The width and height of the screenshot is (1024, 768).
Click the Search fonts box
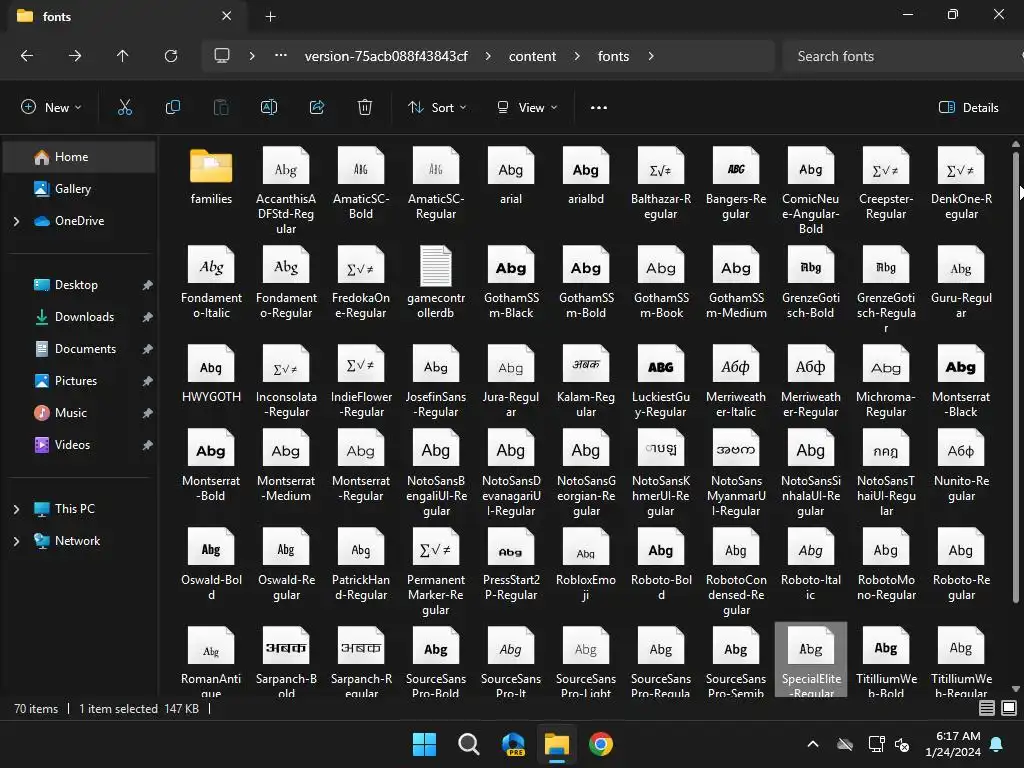click(x=901, y=56)
